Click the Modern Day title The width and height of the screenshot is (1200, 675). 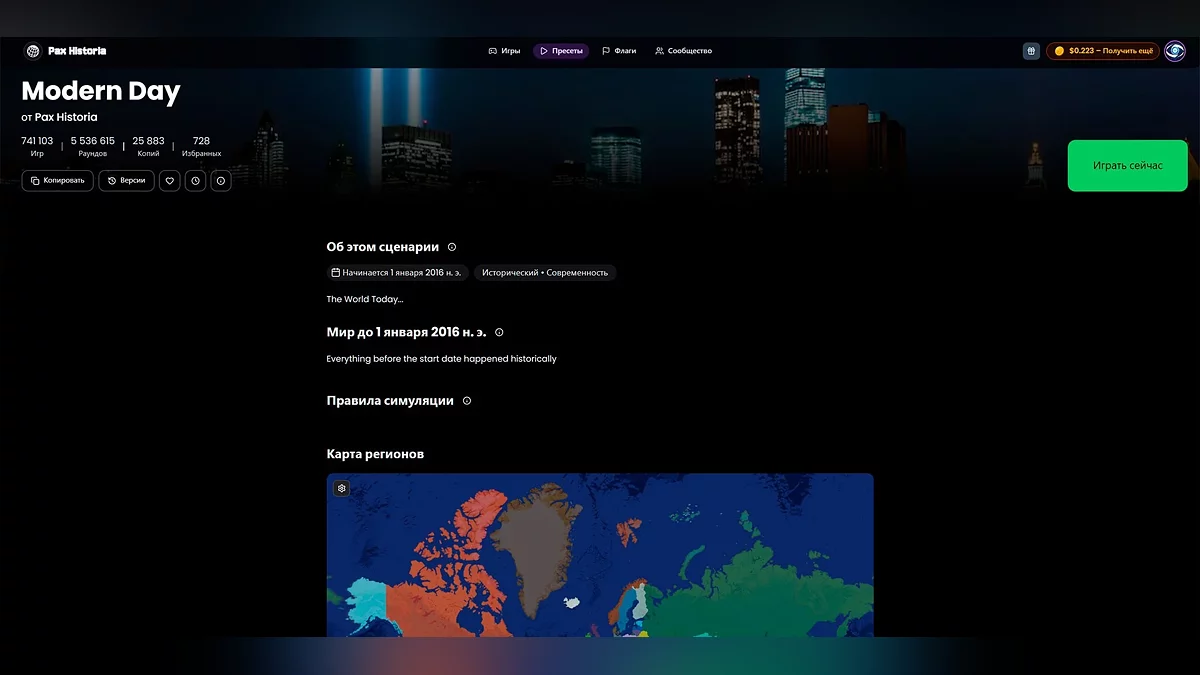click(101, 92)
